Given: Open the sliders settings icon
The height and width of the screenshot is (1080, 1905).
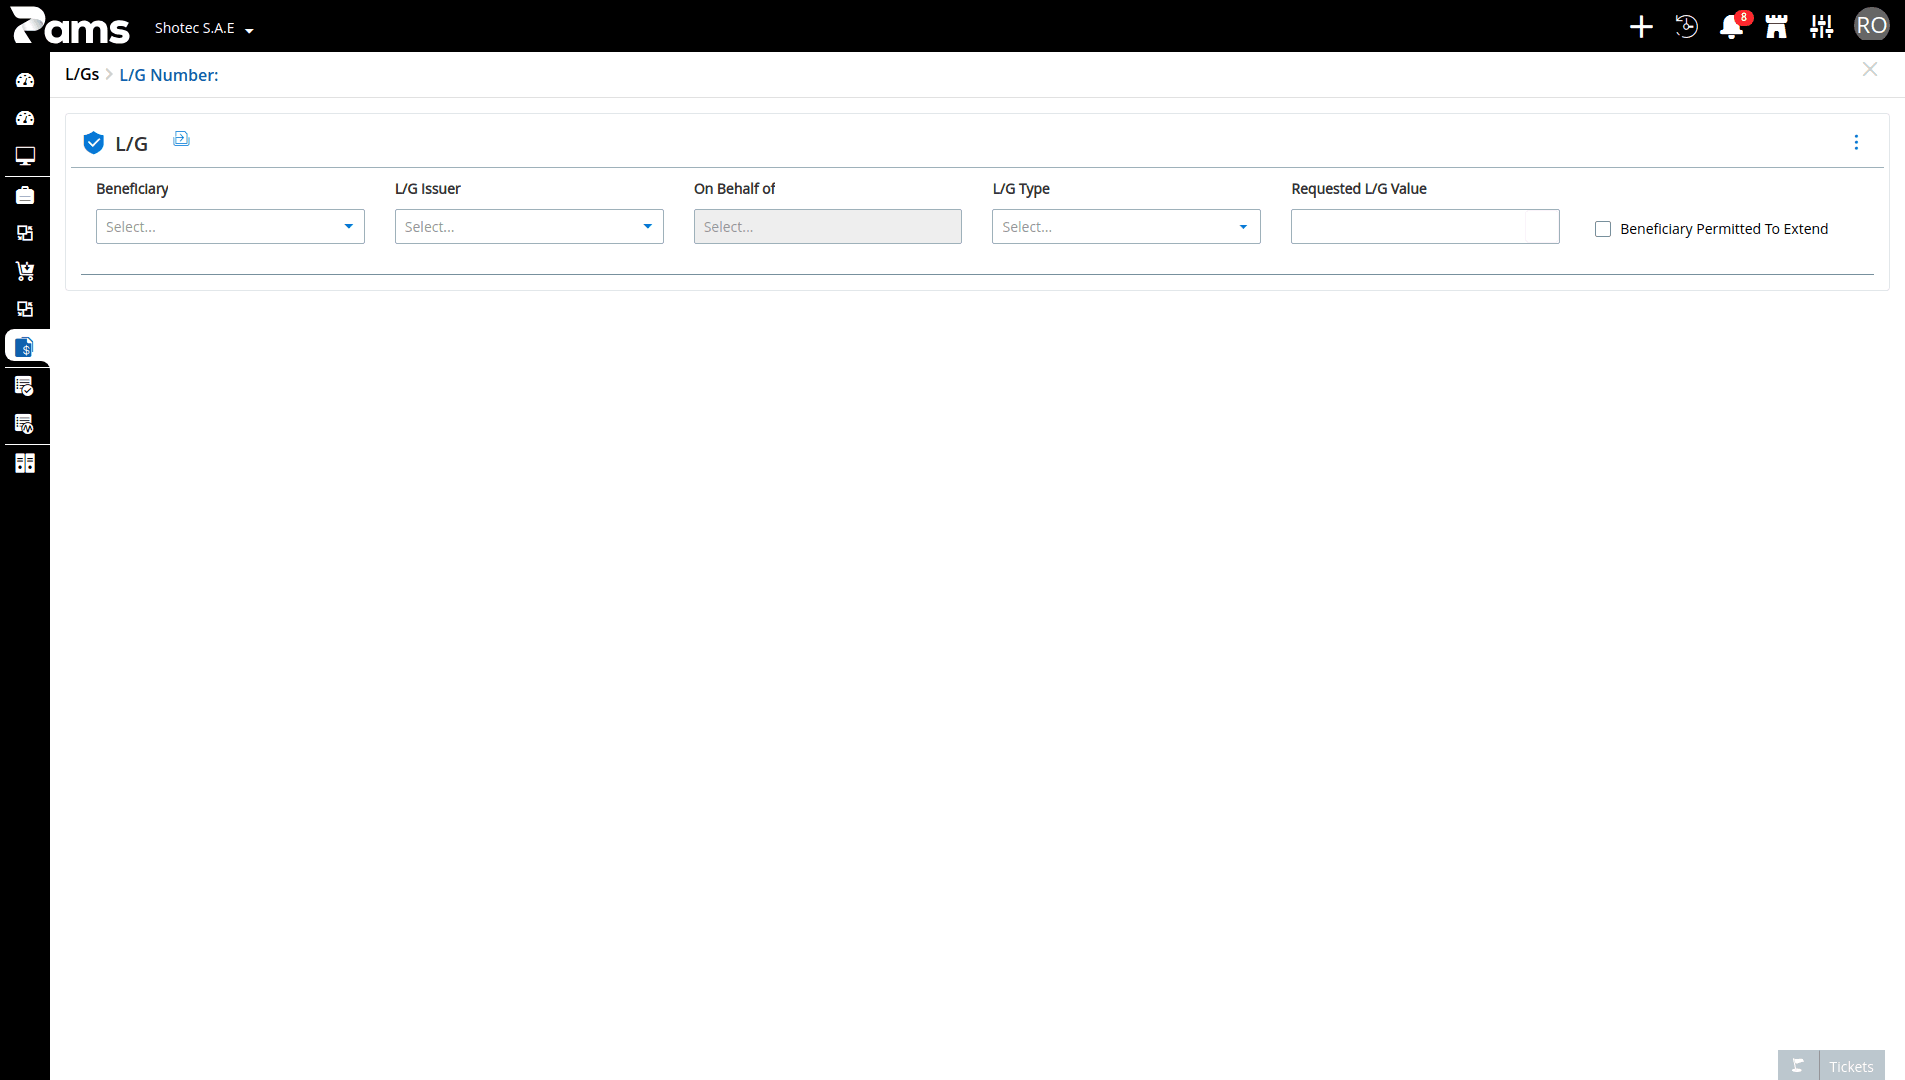Looking at the screenshot, I should pos(1822,27).
